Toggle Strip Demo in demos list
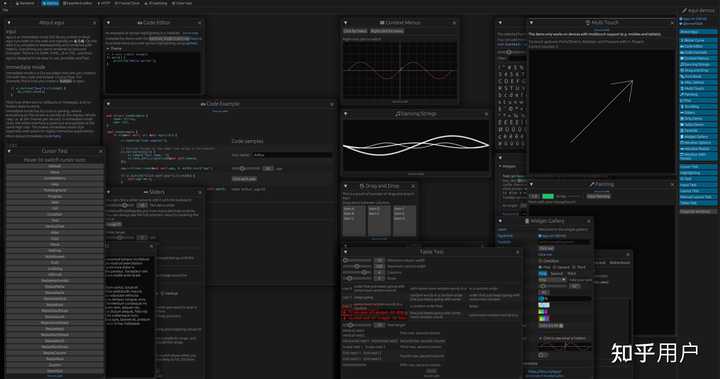 [x=698, y=119]
